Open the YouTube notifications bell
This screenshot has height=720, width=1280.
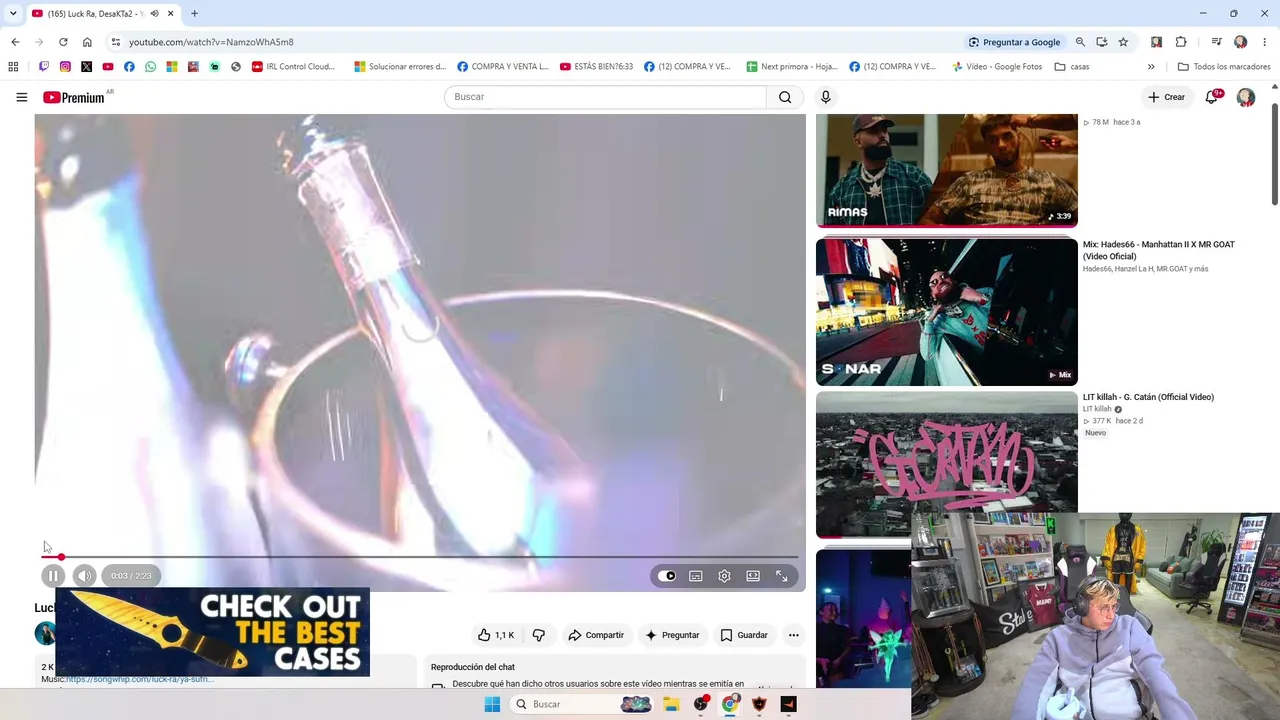click(1212, 97)
